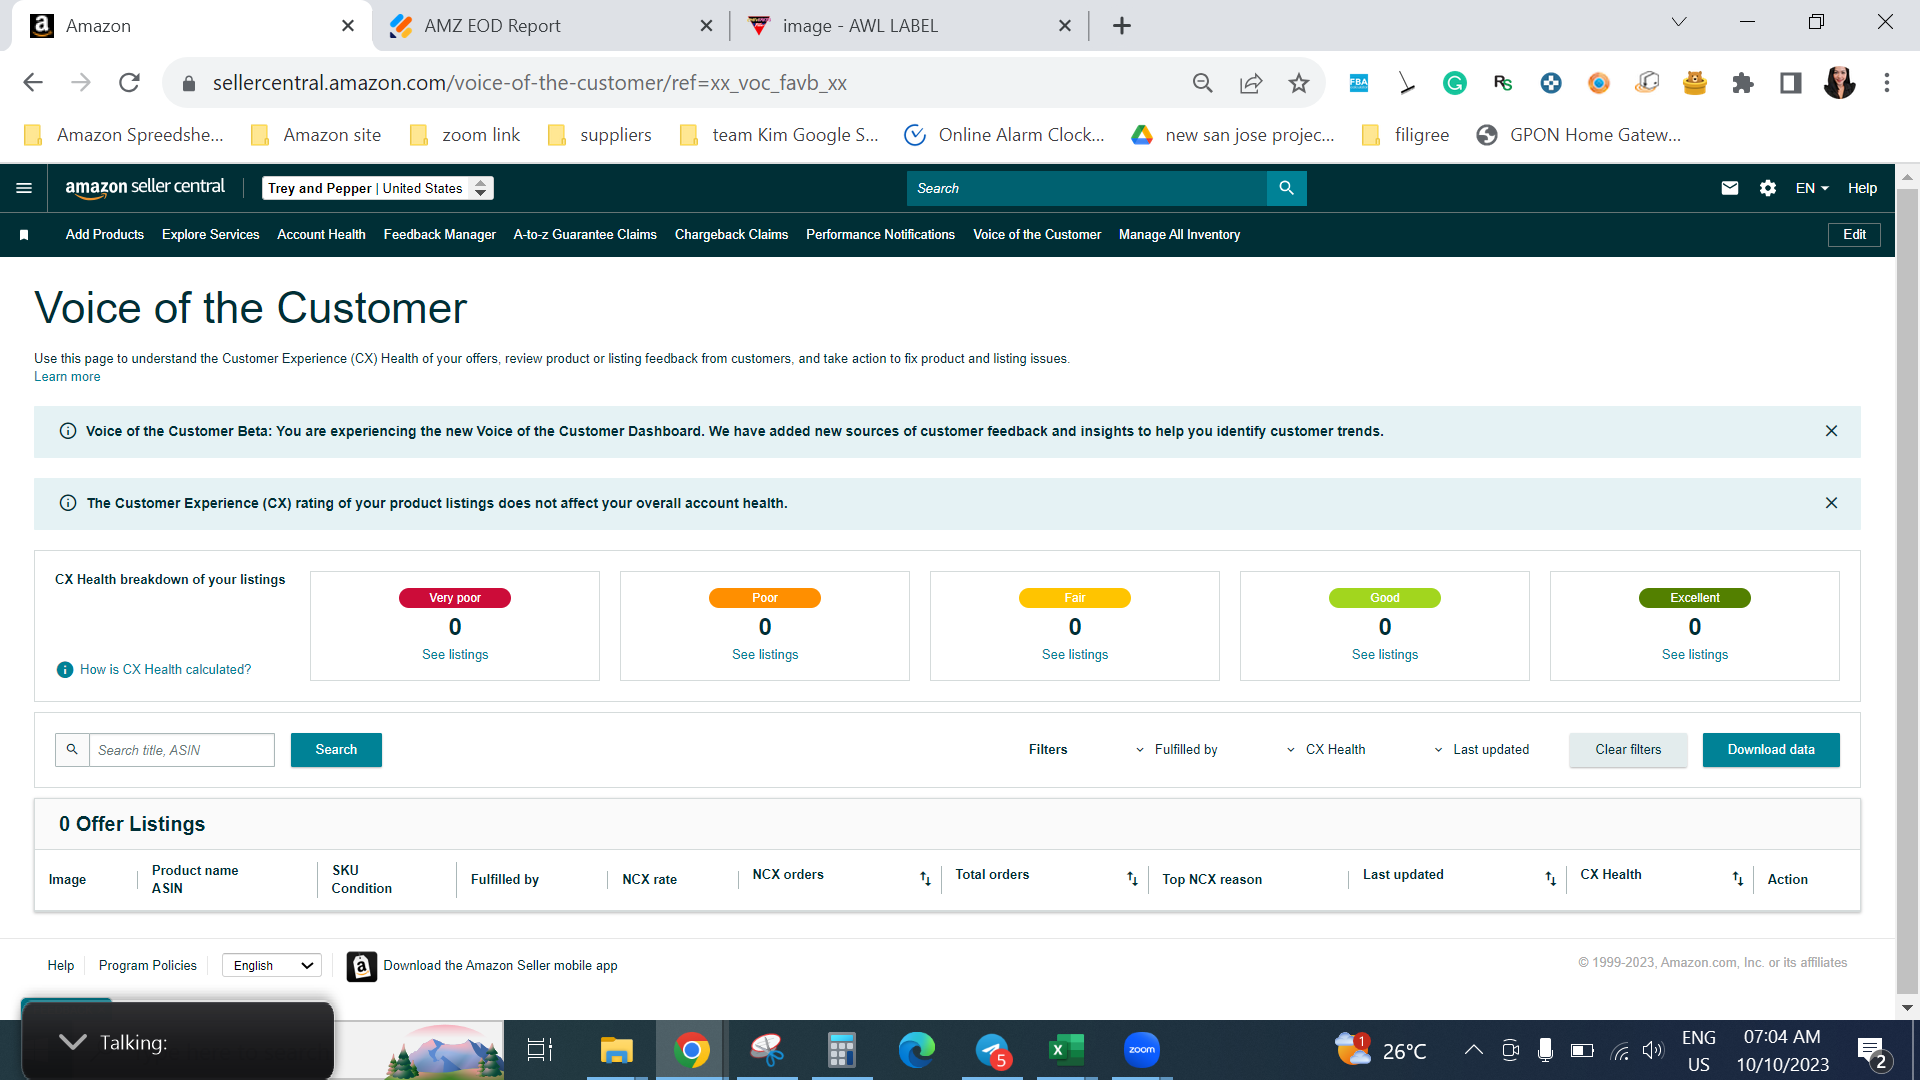Open Feedback Manager in the nav bar
The width and height of the screenshot is (1920, 1080).
click(x=439, y=235)
